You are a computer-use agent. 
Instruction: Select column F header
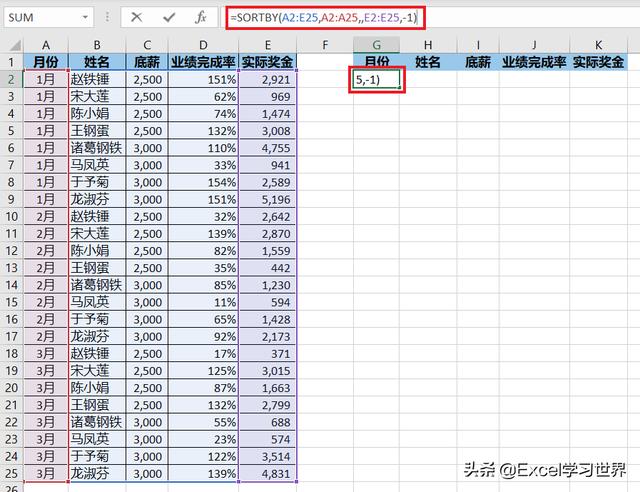coord(325,45)
